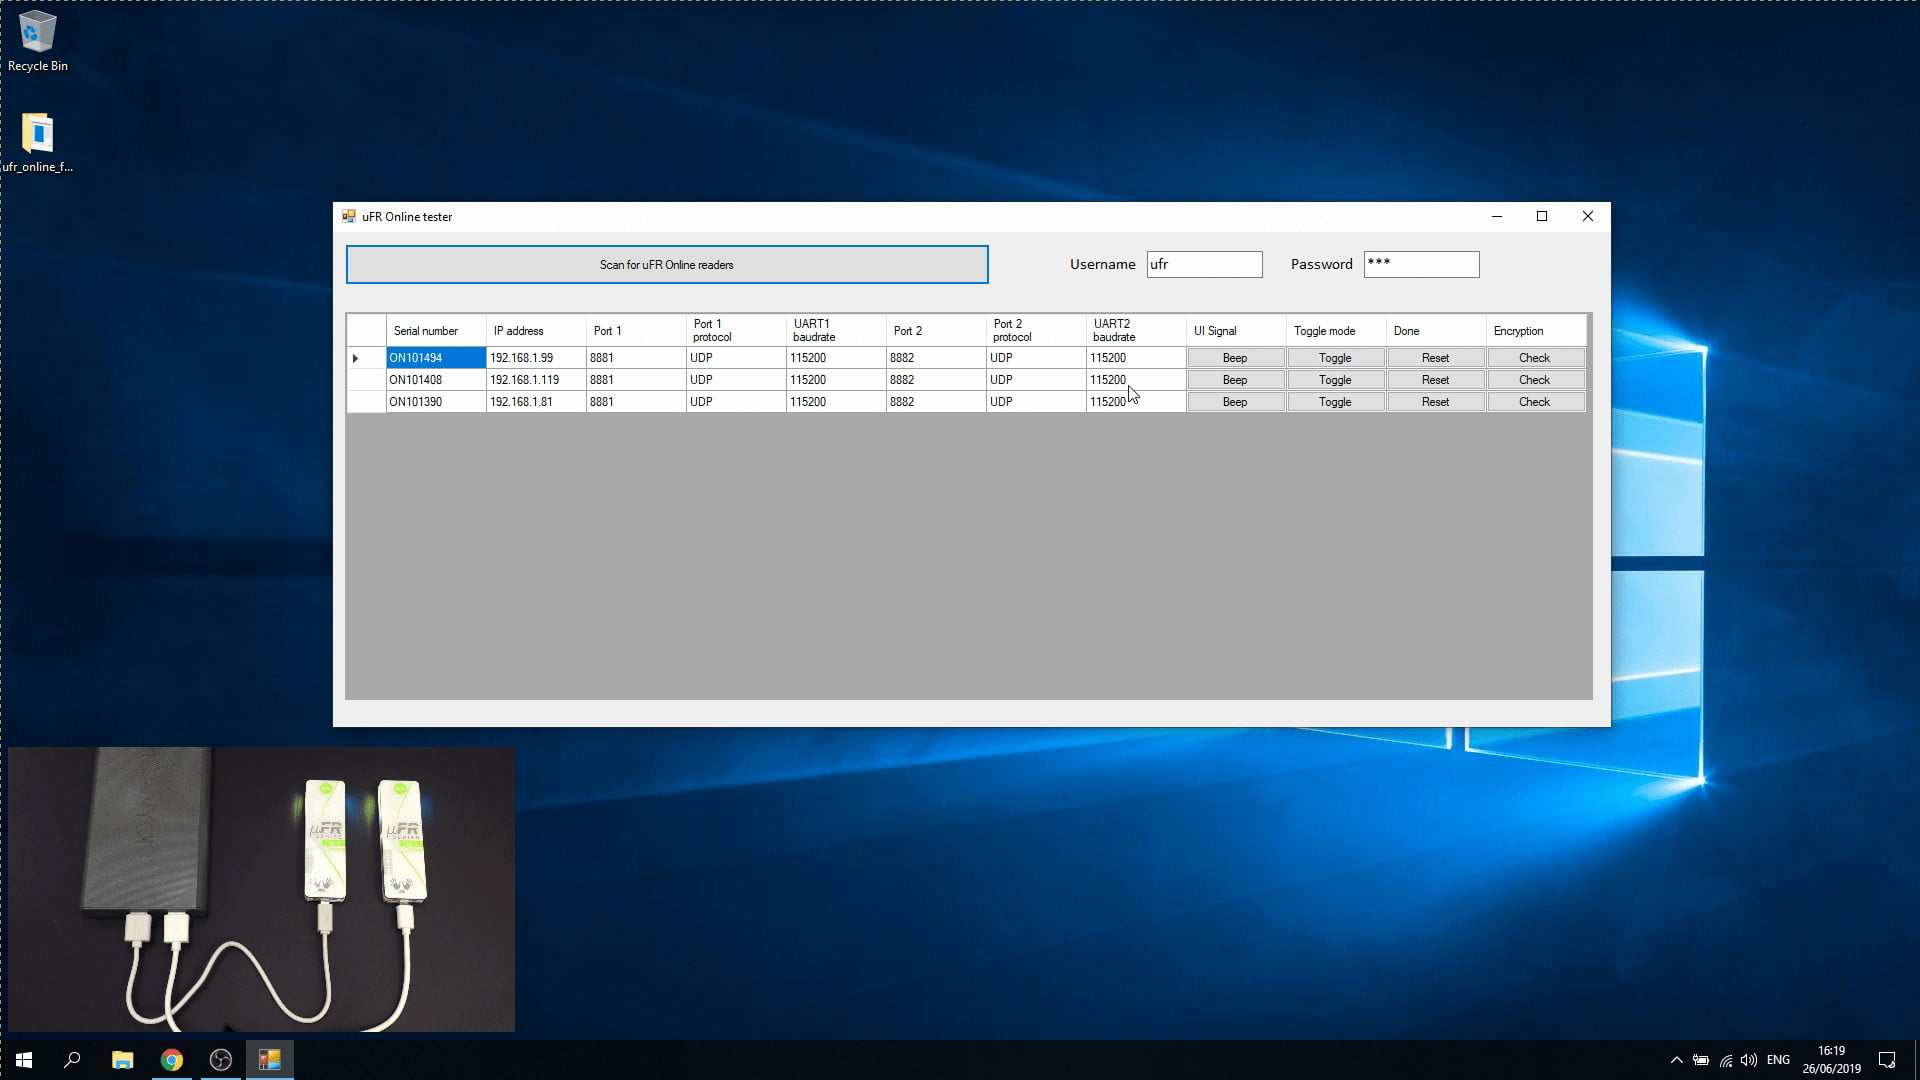
Task: Focus the Username input field
Action: tap(1204, 264)
